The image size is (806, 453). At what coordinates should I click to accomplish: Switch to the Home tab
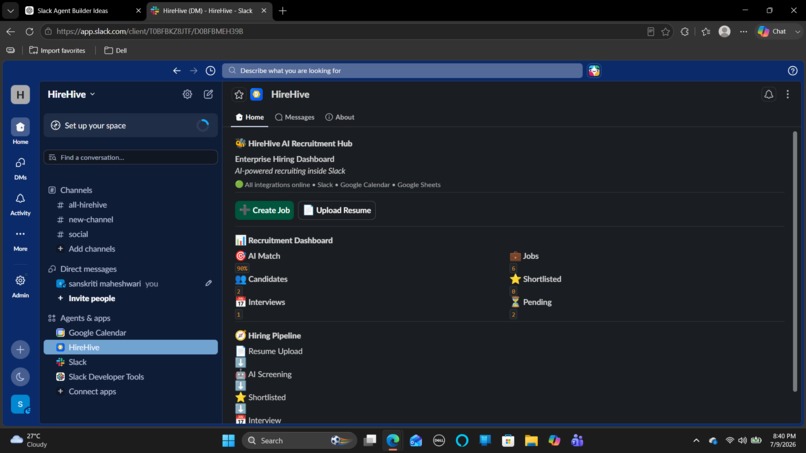(250, 117)
